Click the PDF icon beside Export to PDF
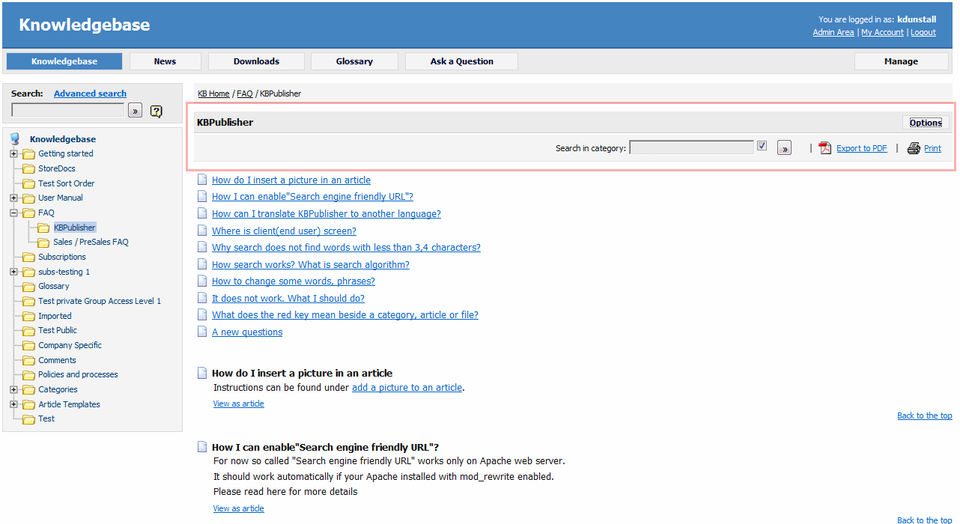Viewport: 960px width, 524px height. pyautogui.click(x=825, y=148)
